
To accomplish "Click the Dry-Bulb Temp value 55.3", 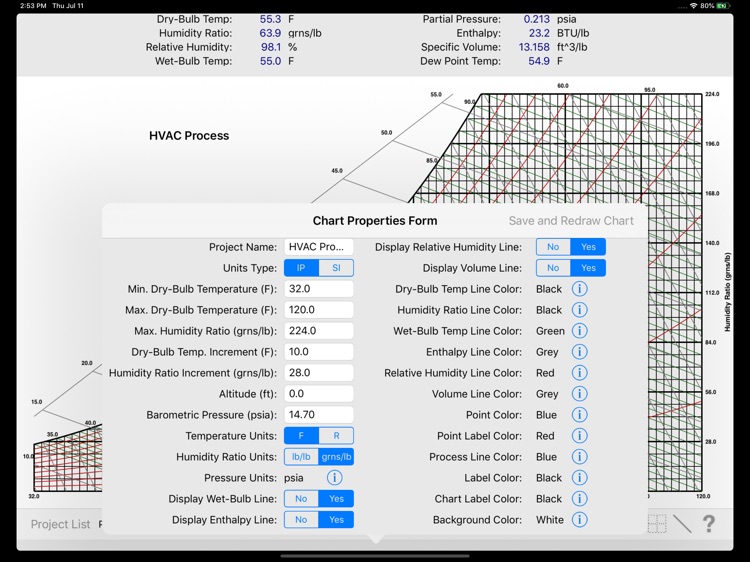I will [270, 19].
